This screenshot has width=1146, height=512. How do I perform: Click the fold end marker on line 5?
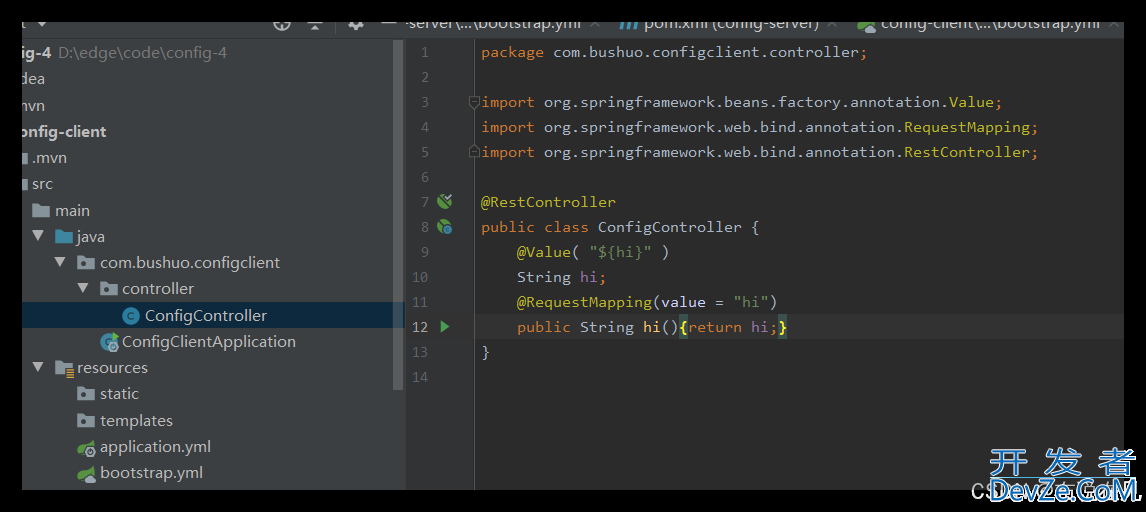pos(474,151)
